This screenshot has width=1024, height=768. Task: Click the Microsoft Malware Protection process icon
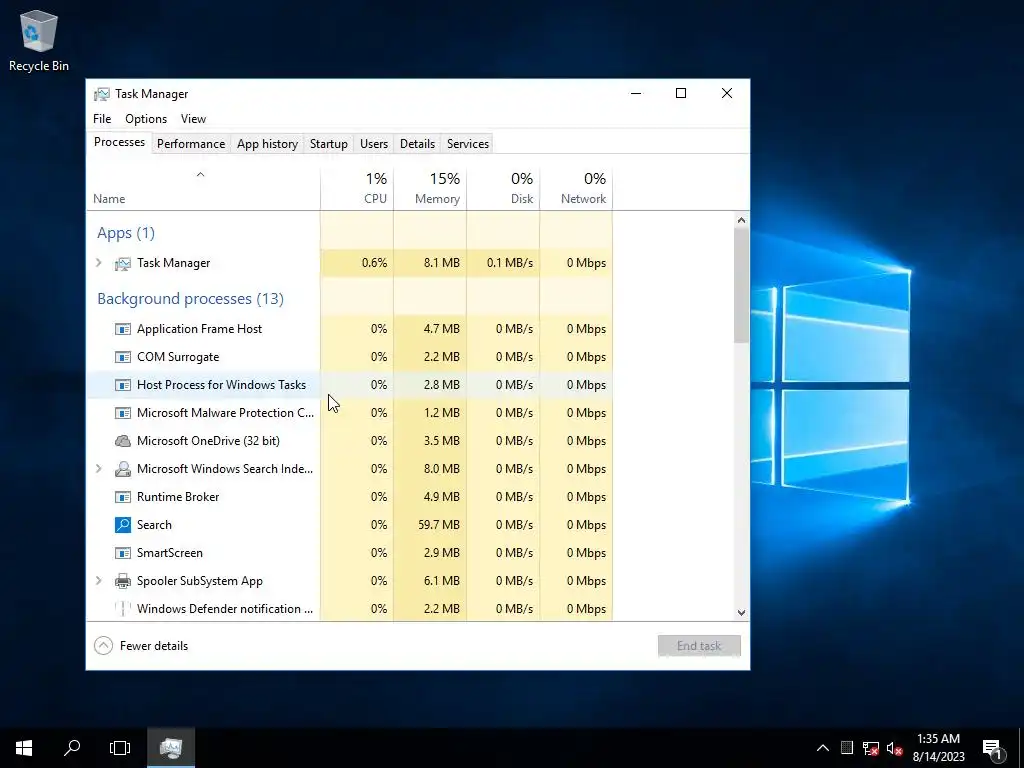click(x=123, y=413)
